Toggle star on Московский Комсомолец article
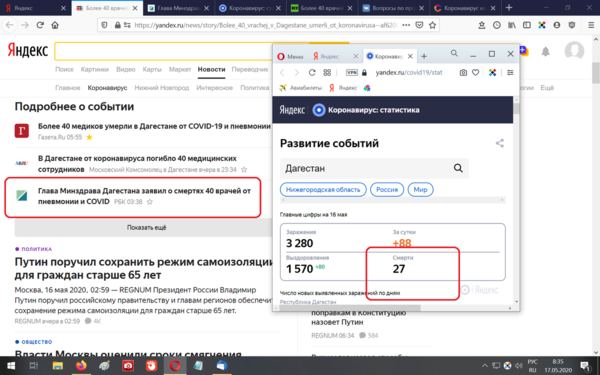The image size is (600, 375). [244, 170]
